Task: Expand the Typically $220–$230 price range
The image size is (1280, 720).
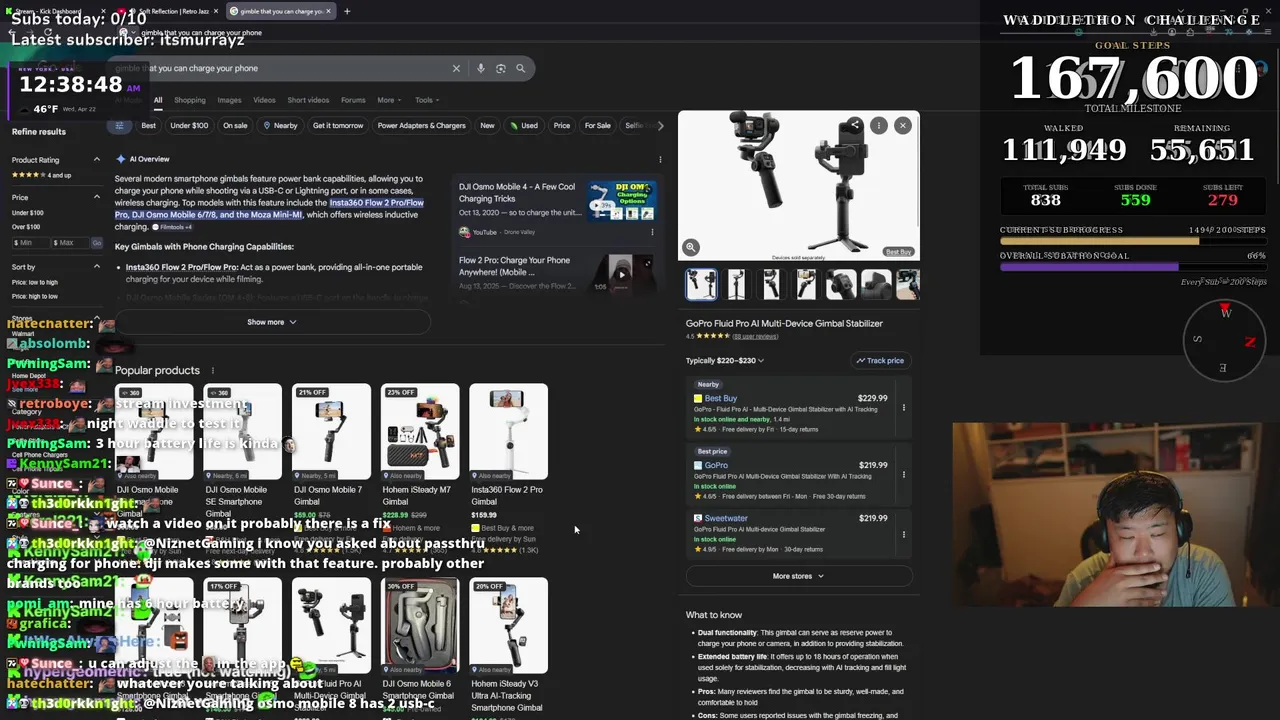Action: (724, 360)
